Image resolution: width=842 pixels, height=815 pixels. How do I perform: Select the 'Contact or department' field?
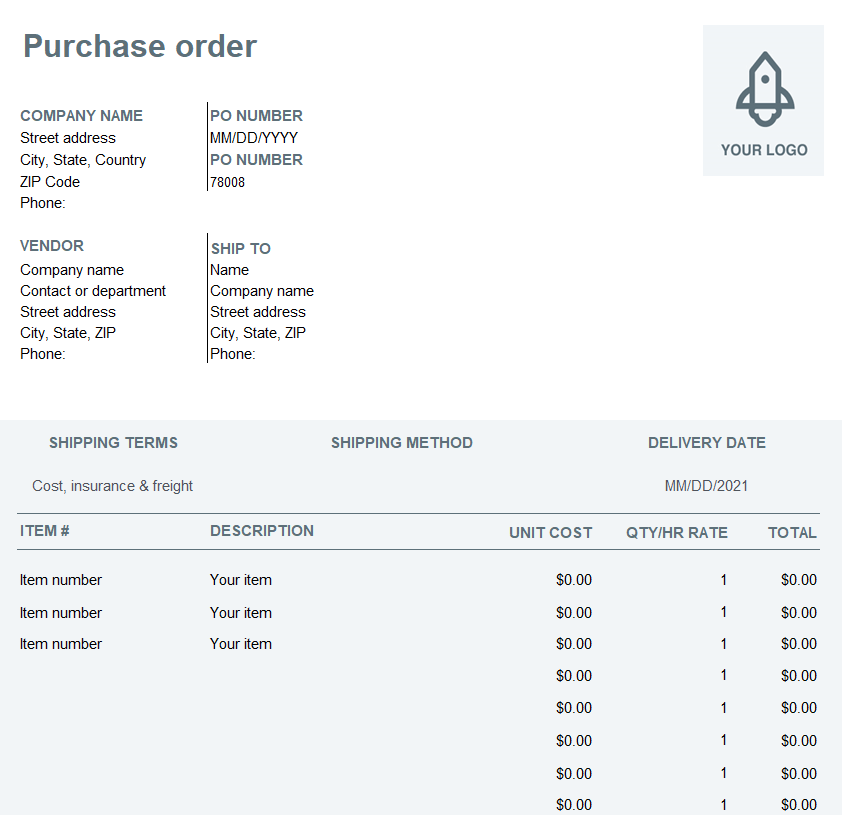coord(93,291)
